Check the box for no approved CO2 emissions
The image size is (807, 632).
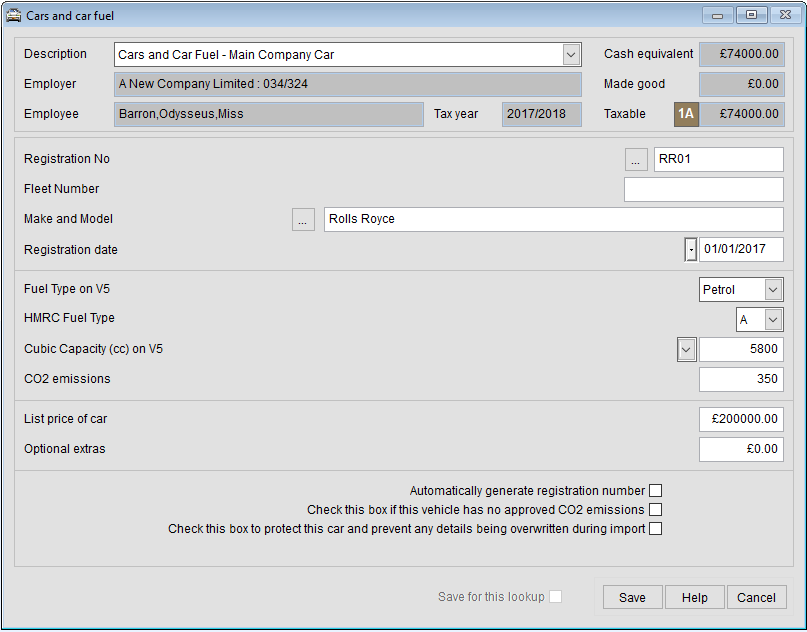(x=655, y=509)
